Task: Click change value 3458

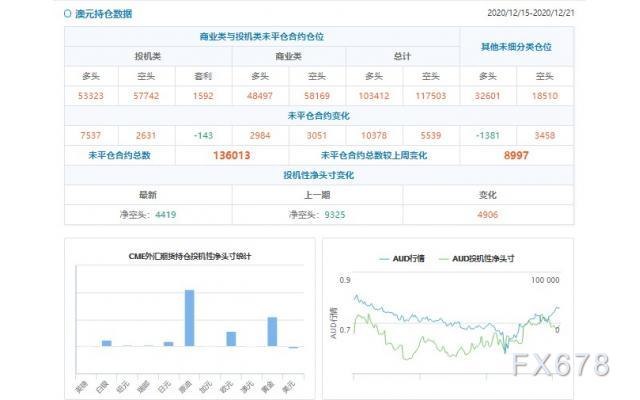Action: (x=545, y=136)
